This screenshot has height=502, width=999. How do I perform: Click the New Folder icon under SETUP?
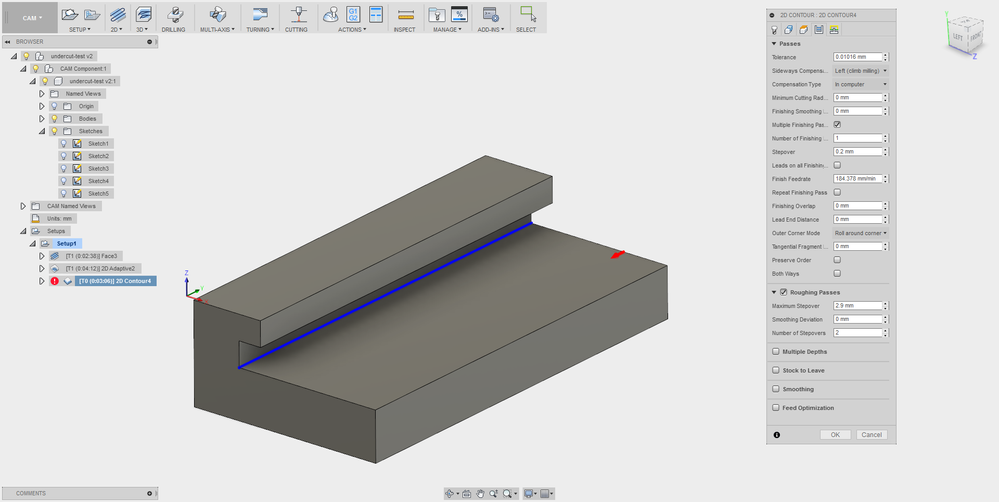pyautogui.click(x=92, y=14)
